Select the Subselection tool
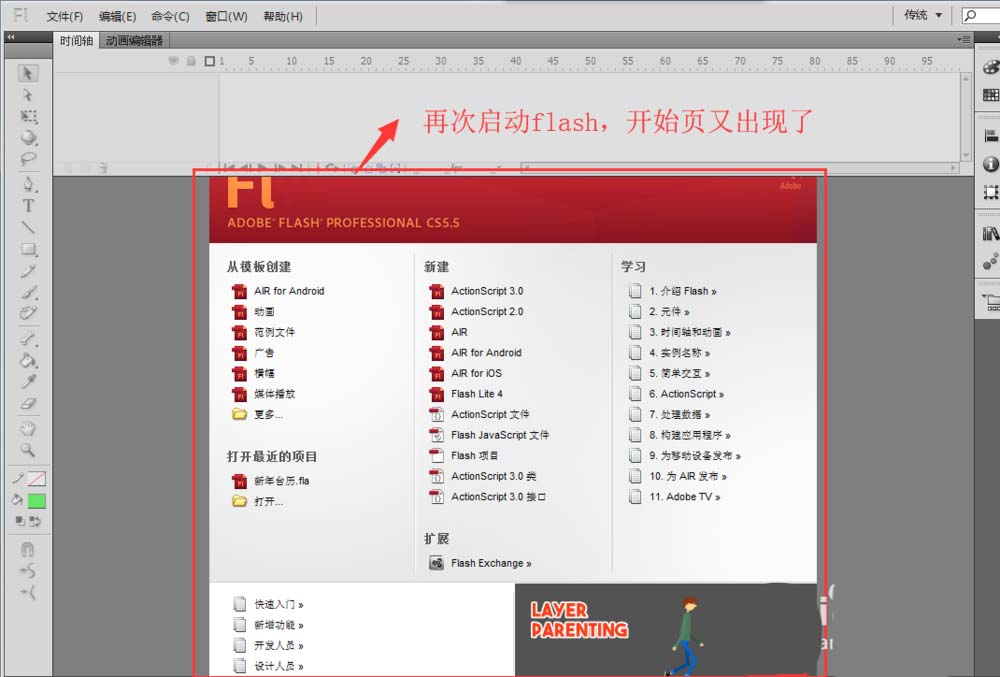Image resolution: width=1000 pixels, height=677 pixels. pos(27,95)
